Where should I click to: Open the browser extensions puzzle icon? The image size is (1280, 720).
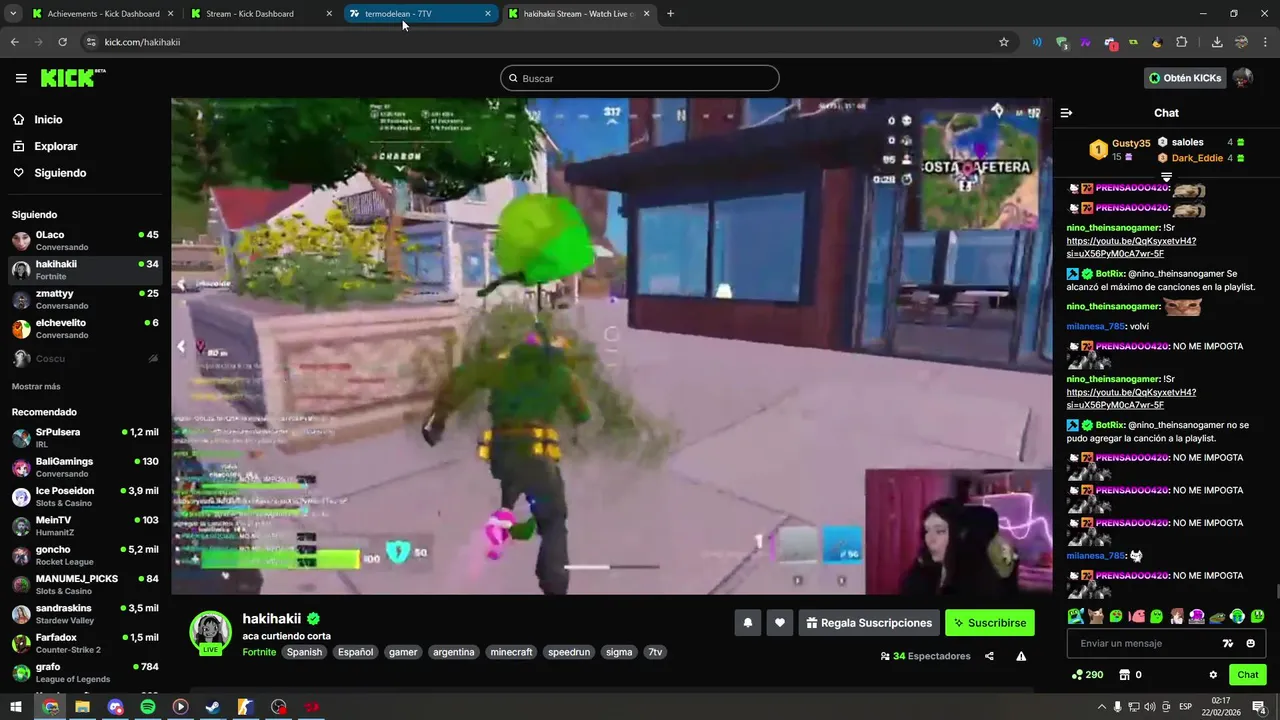click(x=1182, y=42)
